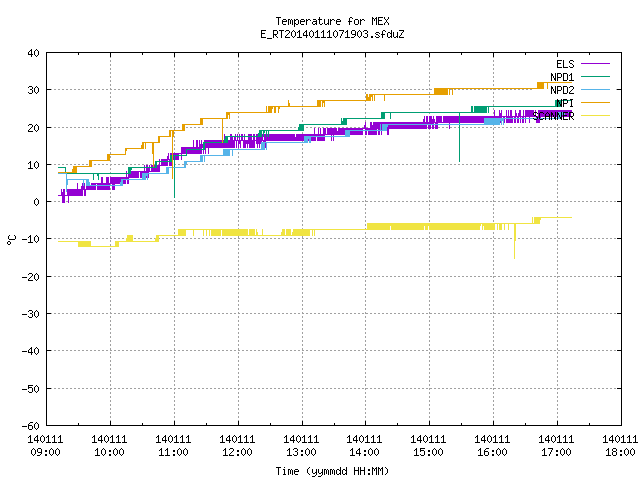Click the y-axis tick label -20
Viewport: 640px width, 480px height.
31,277
